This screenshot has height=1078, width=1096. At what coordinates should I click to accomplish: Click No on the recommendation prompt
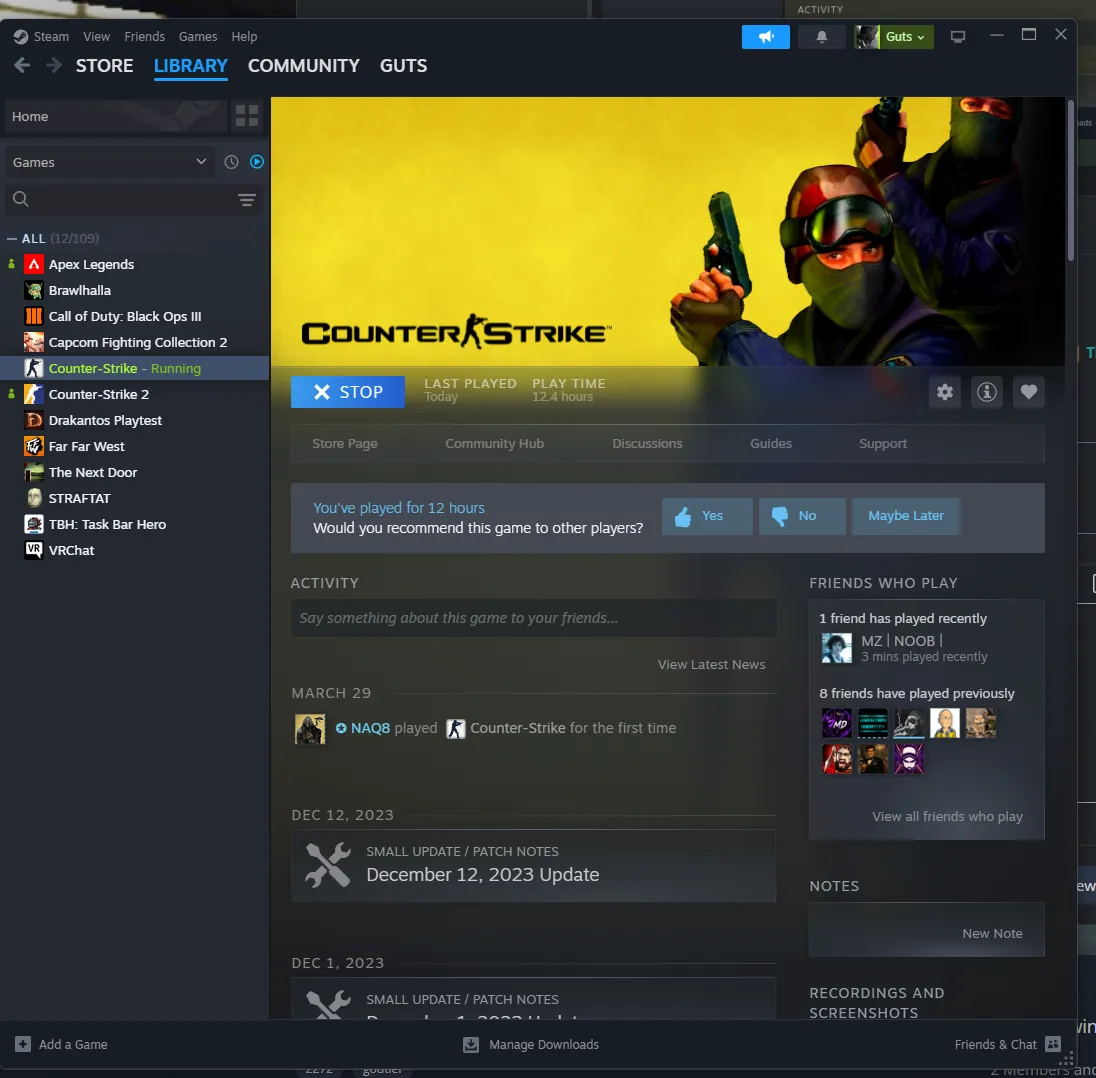coord(802,516)
